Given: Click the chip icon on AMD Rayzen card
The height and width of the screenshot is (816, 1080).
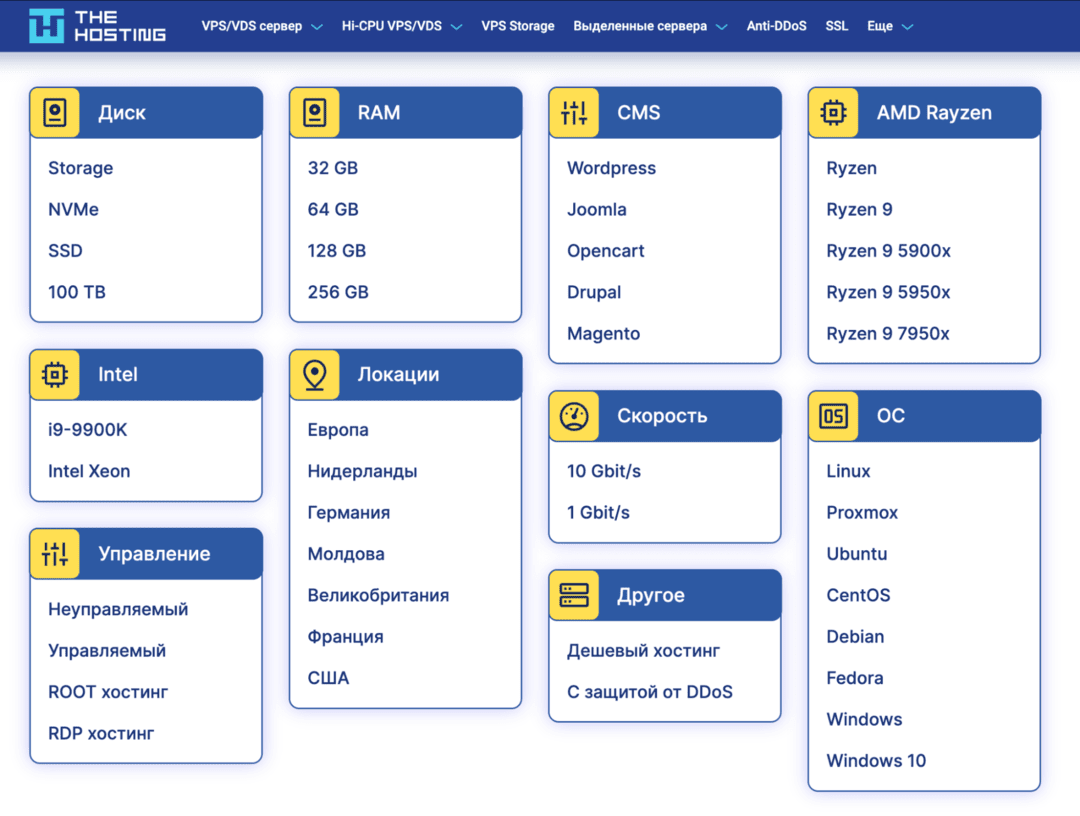Looking at the screenshot, I should pos(833,113).
